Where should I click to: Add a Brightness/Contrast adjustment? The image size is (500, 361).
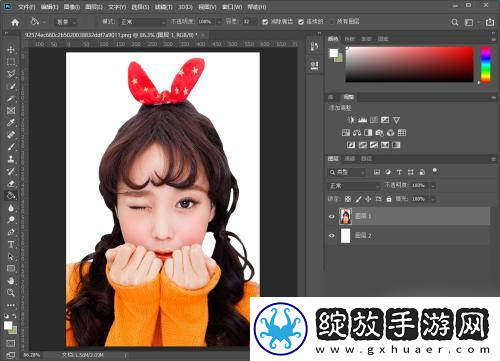351,120
